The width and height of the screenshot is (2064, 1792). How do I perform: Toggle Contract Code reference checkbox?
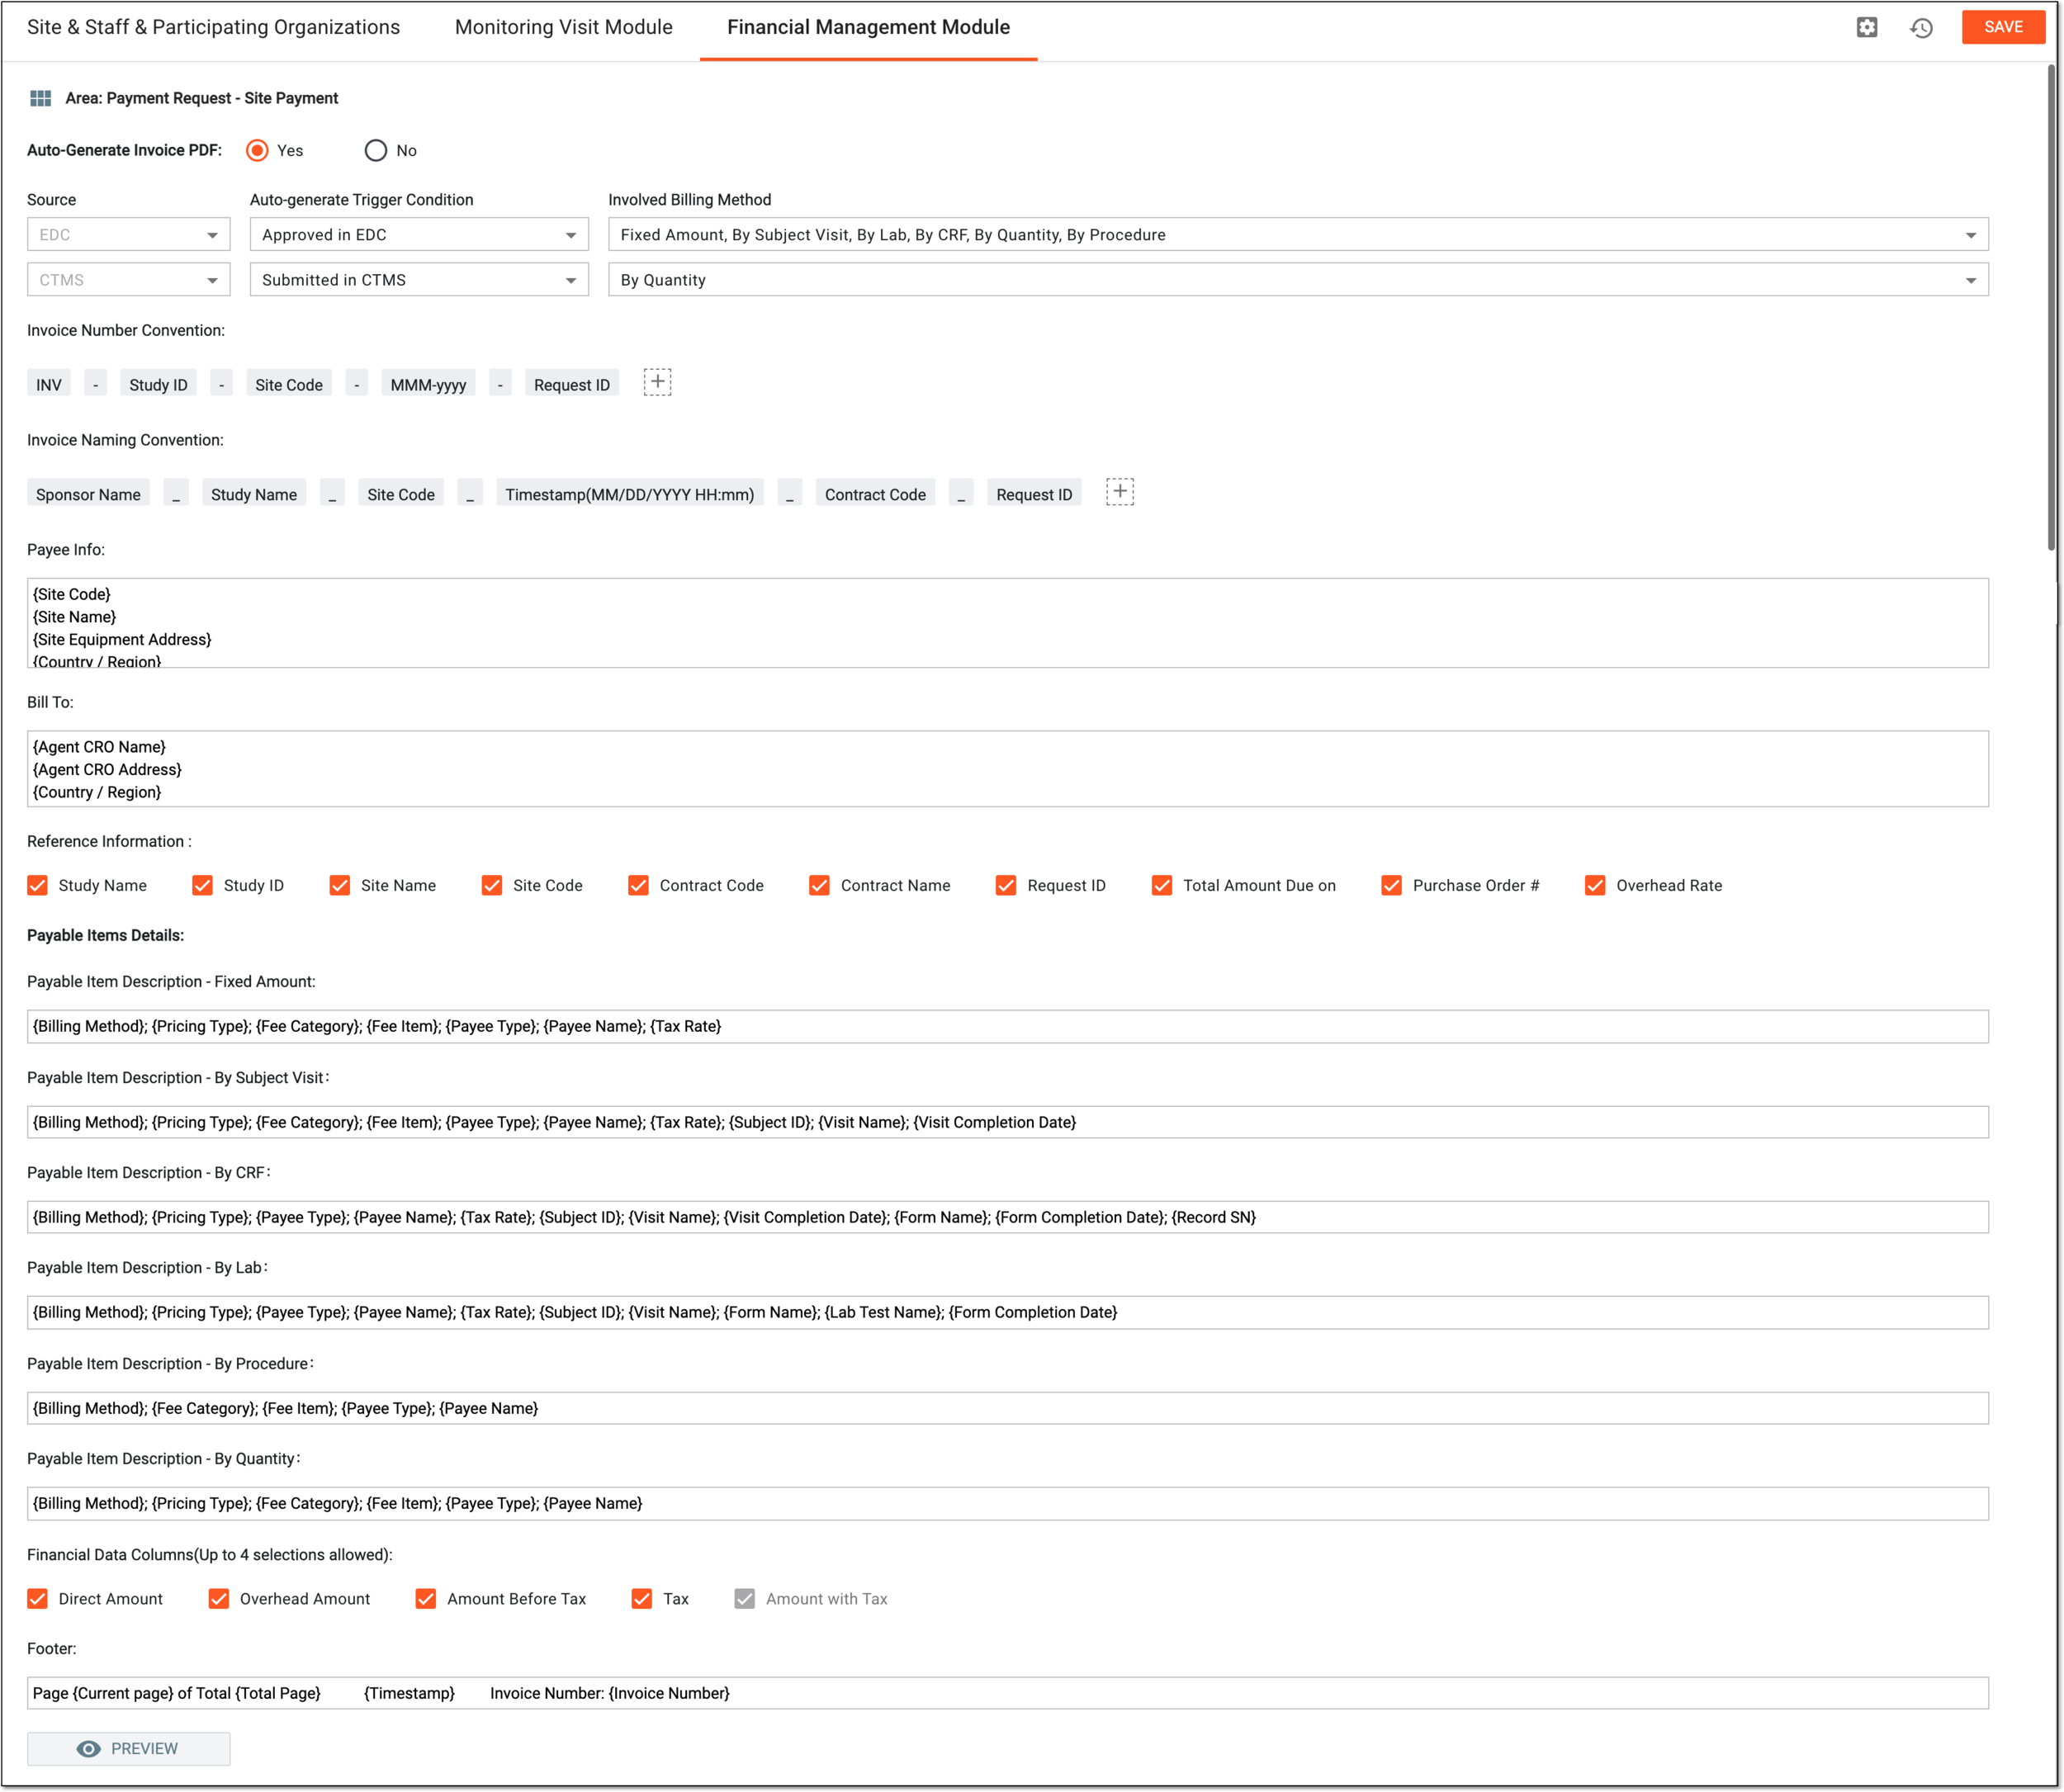pos(638,885)
